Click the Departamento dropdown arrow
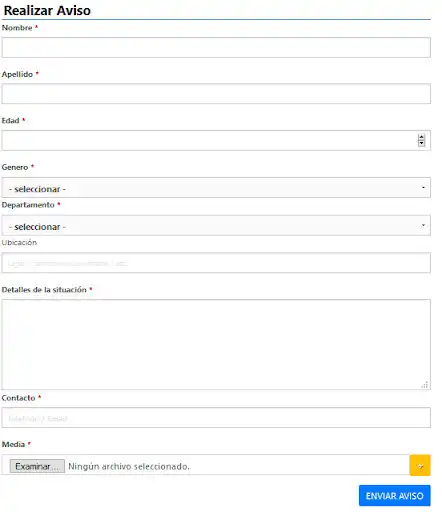The width and height of the screenshot is (442, 512). pos(423,225)
